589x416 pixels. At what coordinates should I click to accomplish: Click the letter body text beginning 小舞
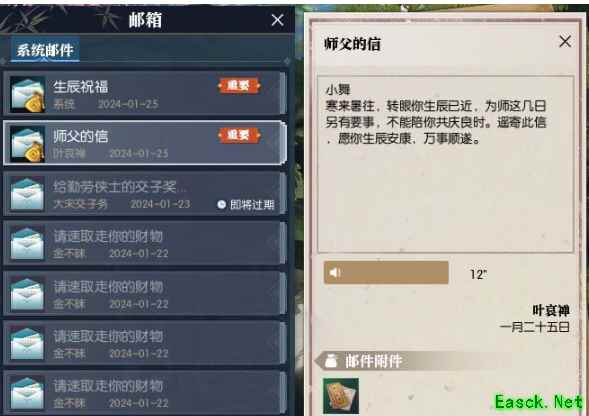coord(436,115)
